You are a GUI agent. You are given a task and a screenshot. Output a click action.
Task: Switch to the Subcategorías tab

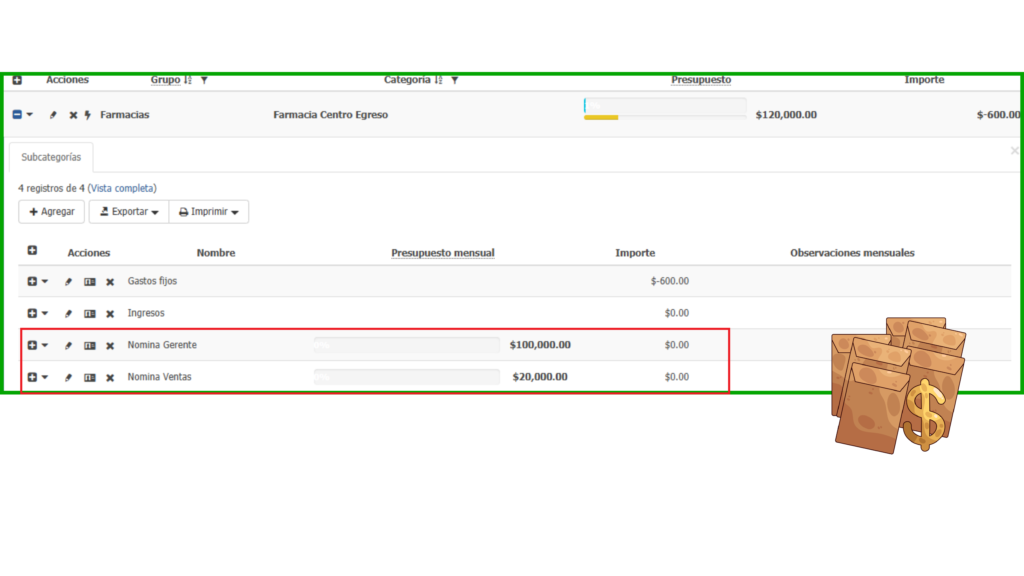click(x=51, y=157)
